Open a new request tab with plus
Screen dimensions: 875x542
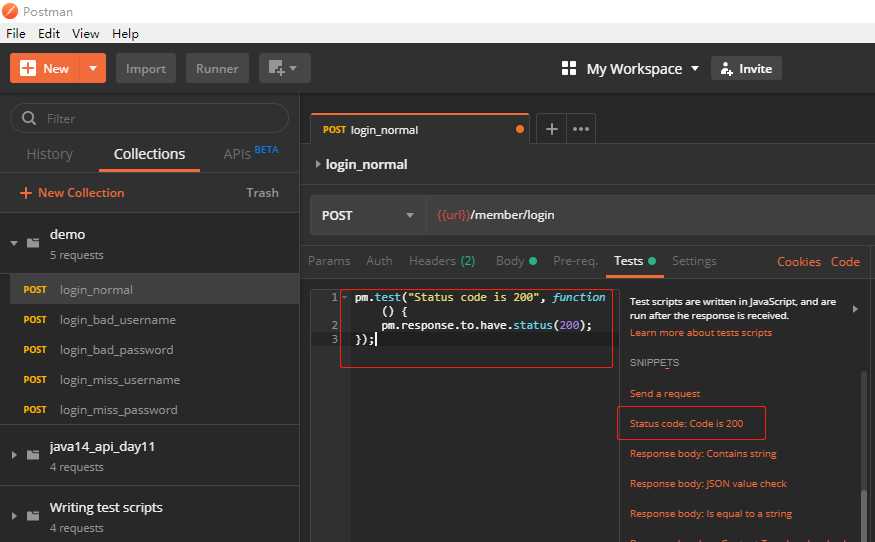551,129
